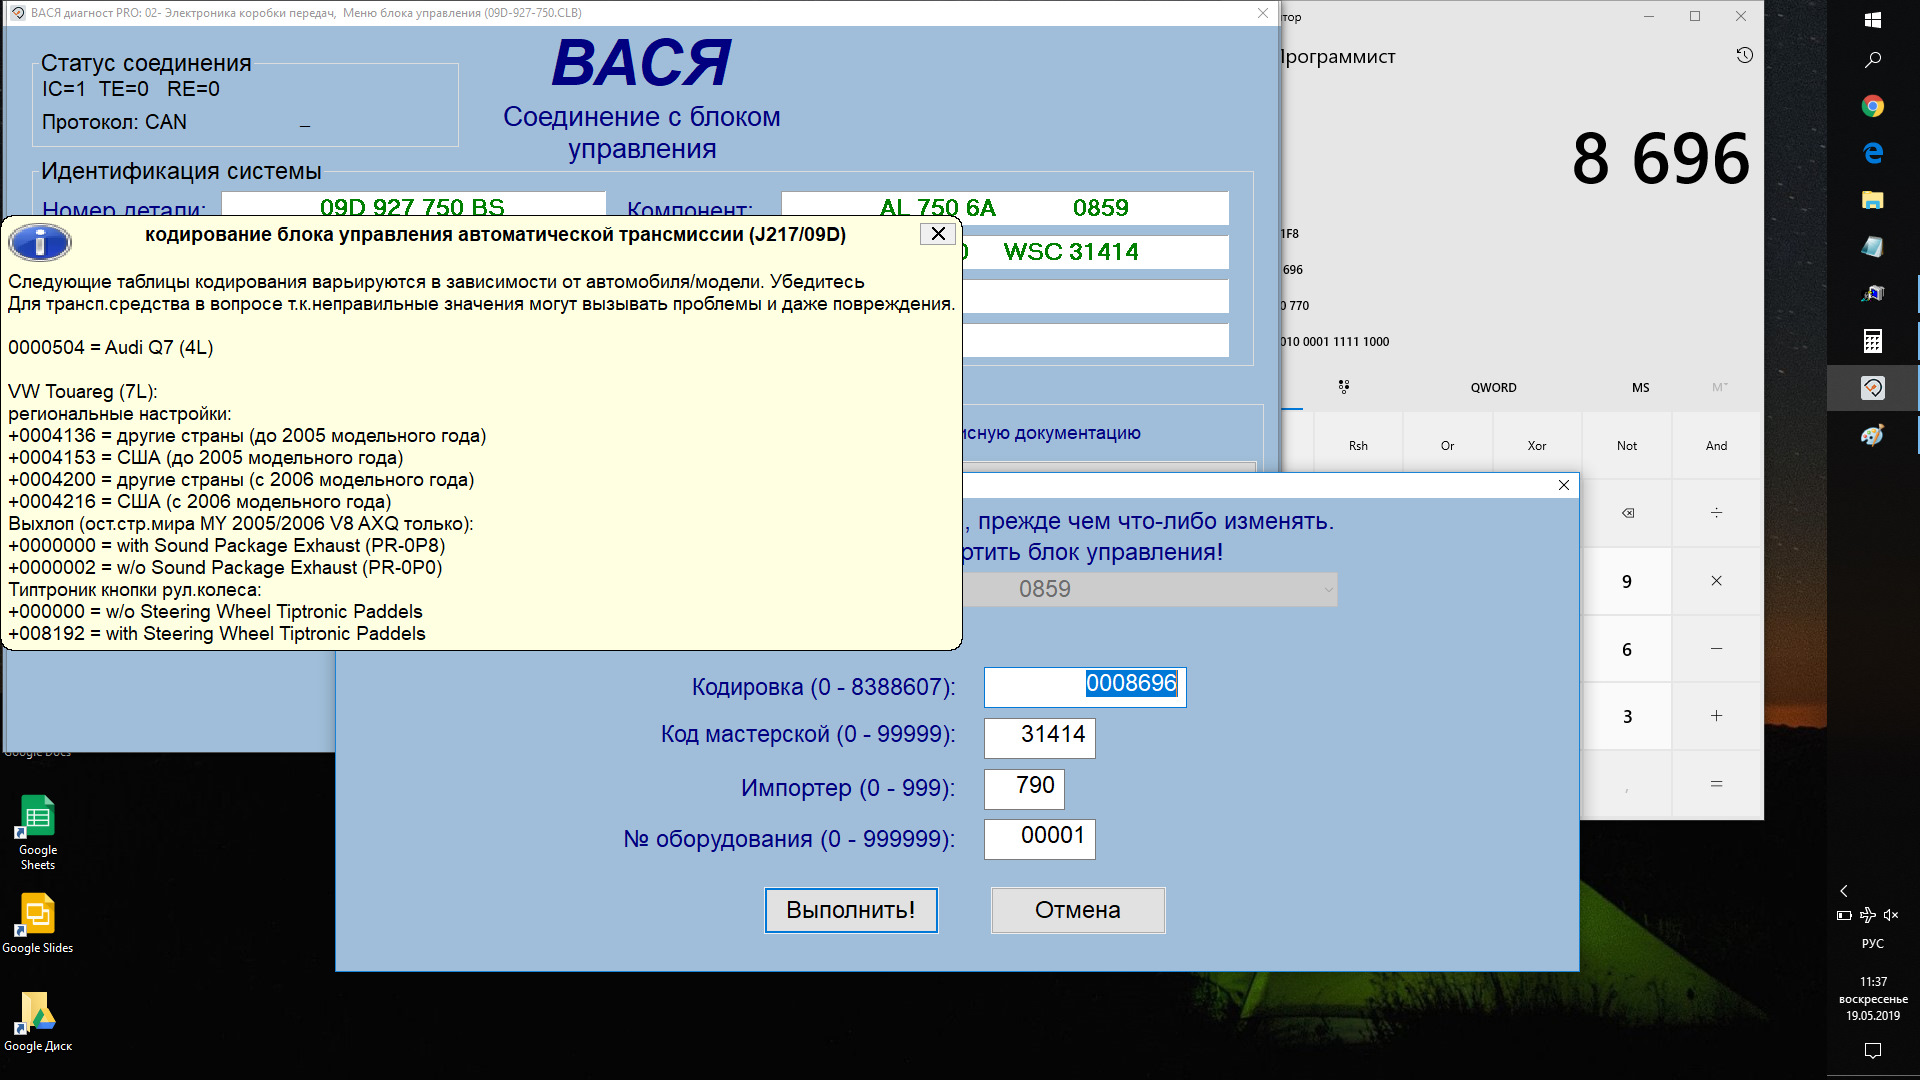This screenshot has width=1920, height=1080.
Task: Click calculator digit 9 key
Action: coord(1627,581)
